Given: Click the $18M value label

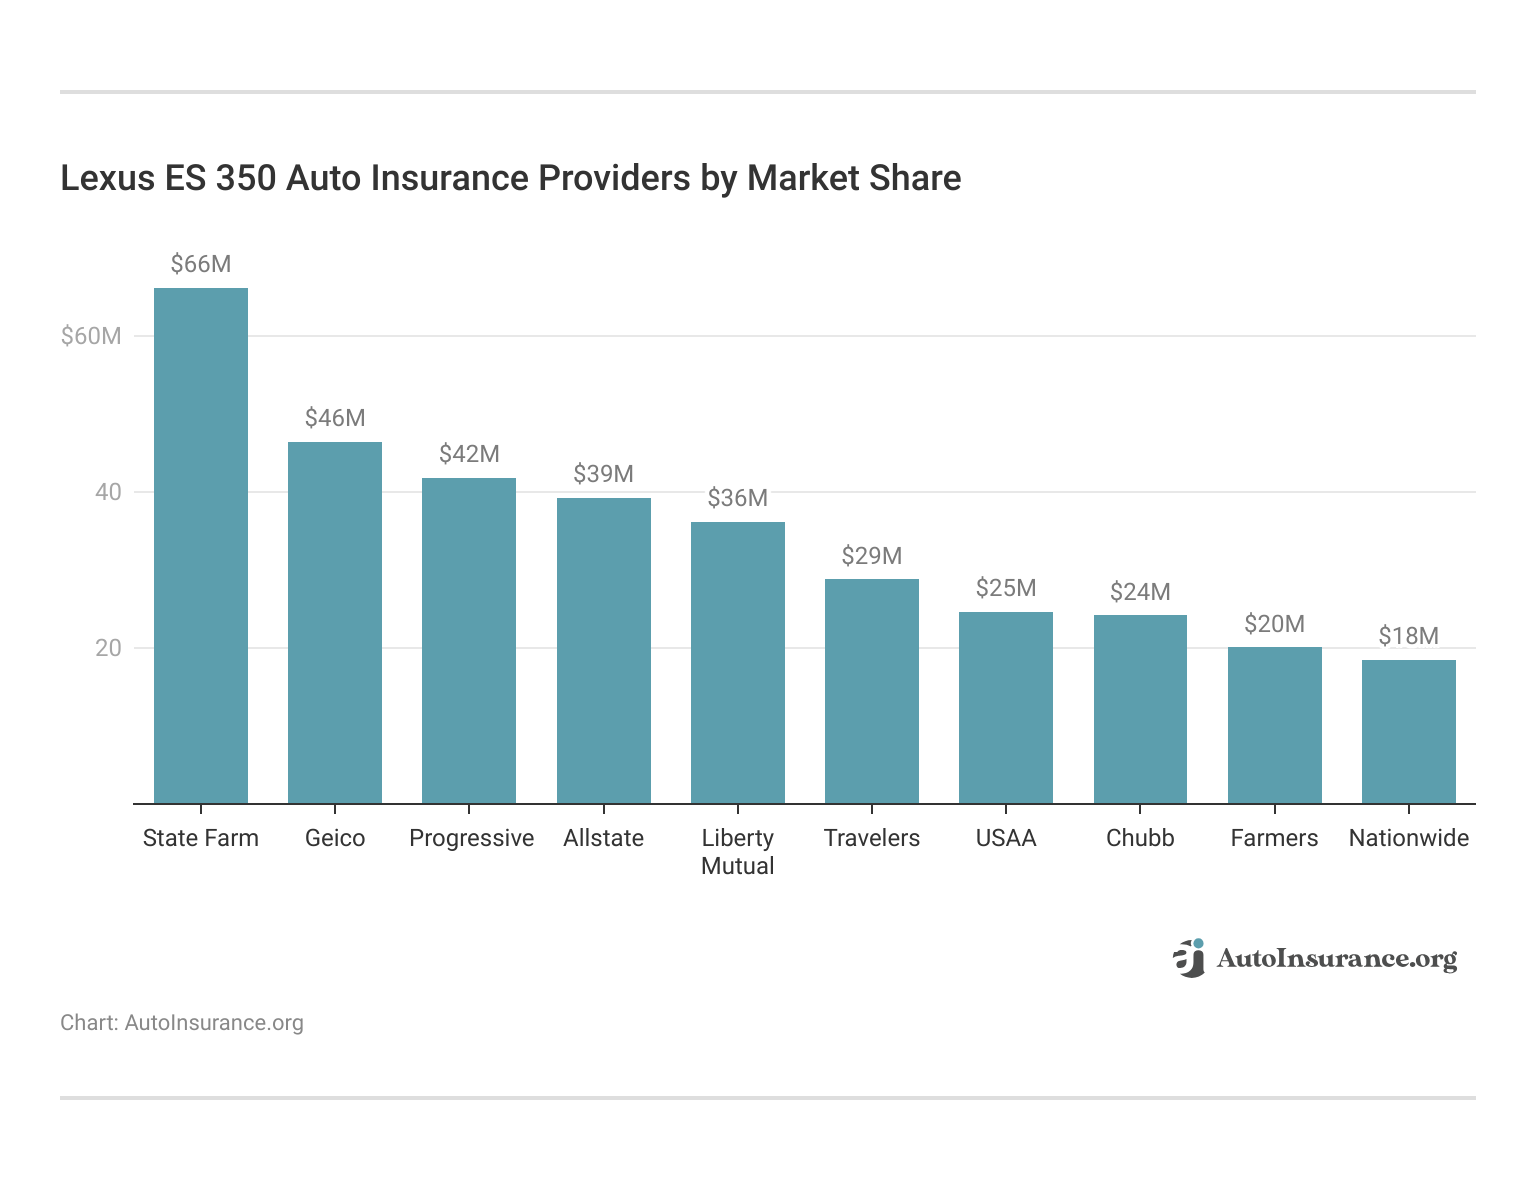Looking at the screenshot, I should click(1409, 636).
